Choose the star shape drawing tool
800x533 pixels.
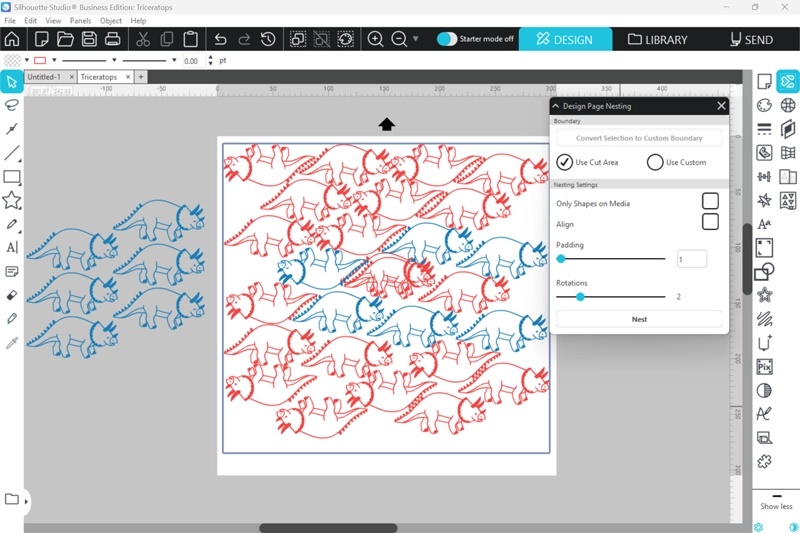click(12, 200)
